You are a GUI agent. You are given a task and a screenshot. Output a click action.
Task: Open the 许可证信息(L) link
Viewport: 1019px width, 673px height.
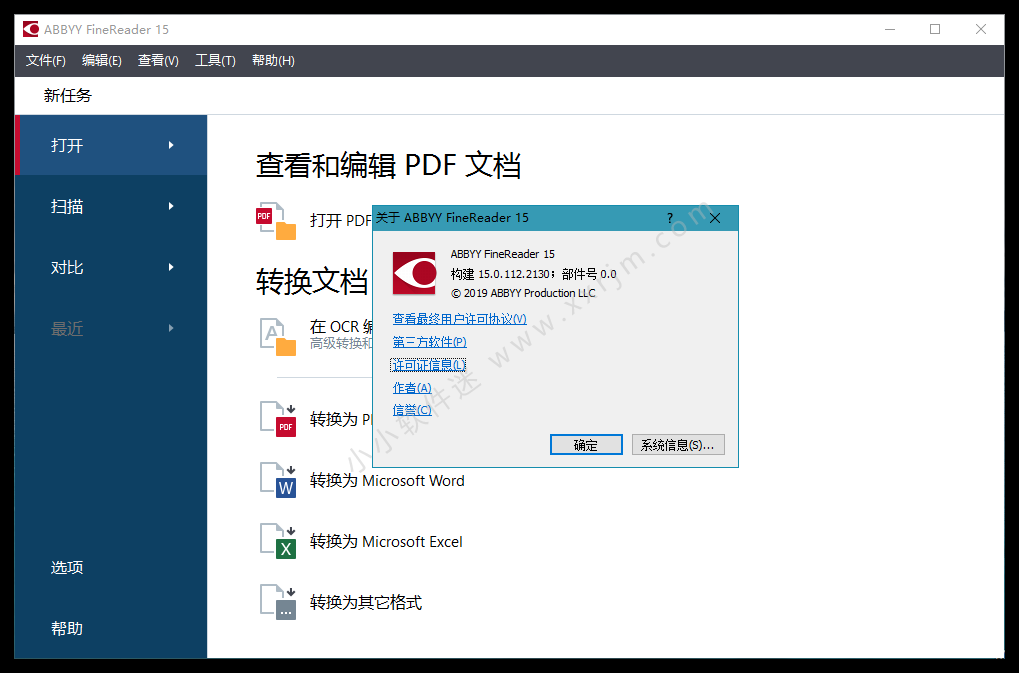coord(429,365)
